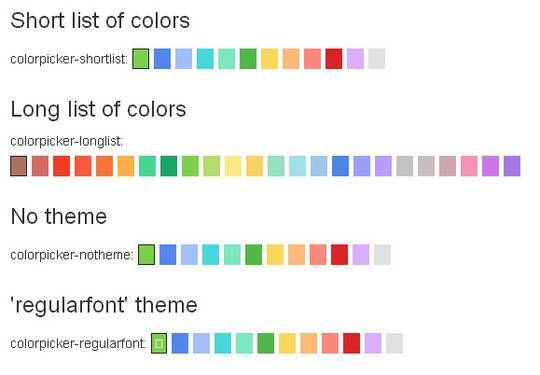This screenshot has width=540, height=375.
Task: Pick the orange swatch in colorpicker-notheme row
Action: pyautogui.click(x=297, y=254)
